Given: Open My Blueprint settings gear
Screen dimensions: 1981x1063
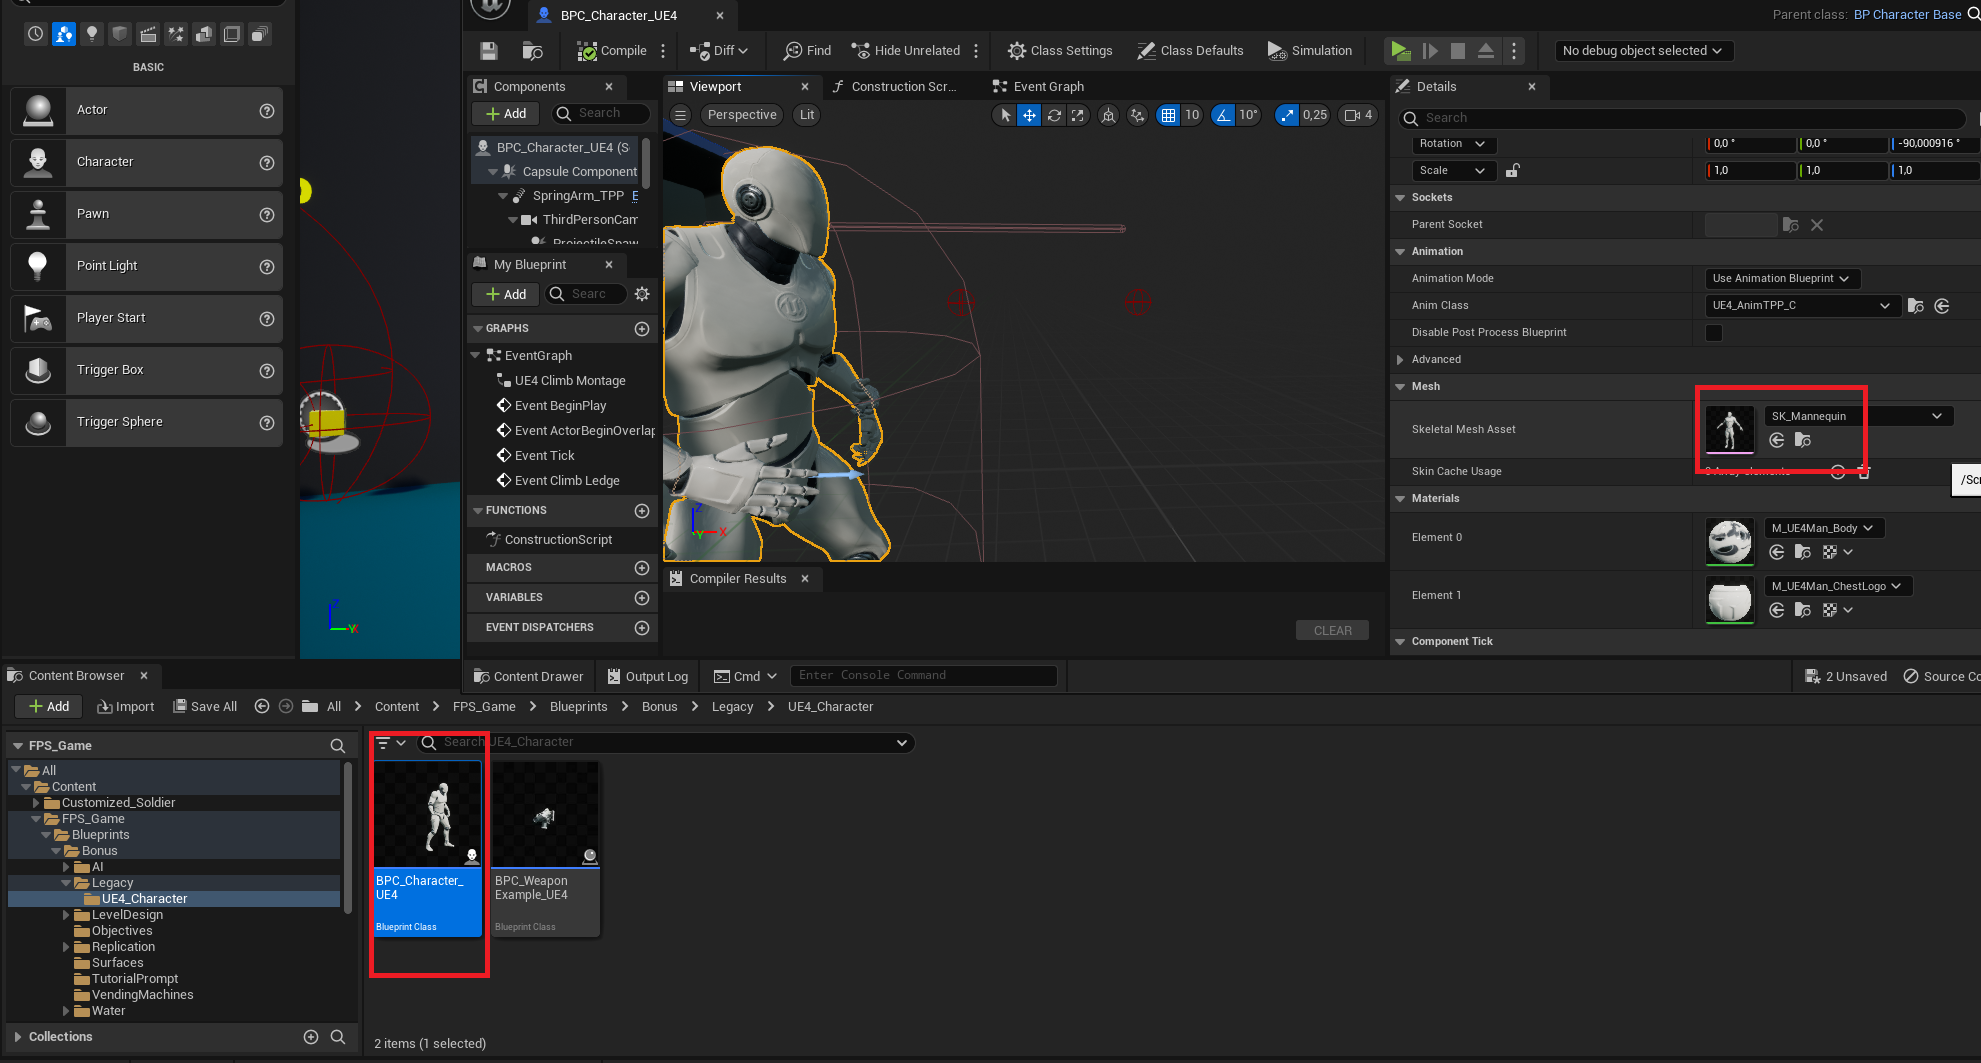Looking at the screenshot, I should pyautogui.click(x=642, y=294).
